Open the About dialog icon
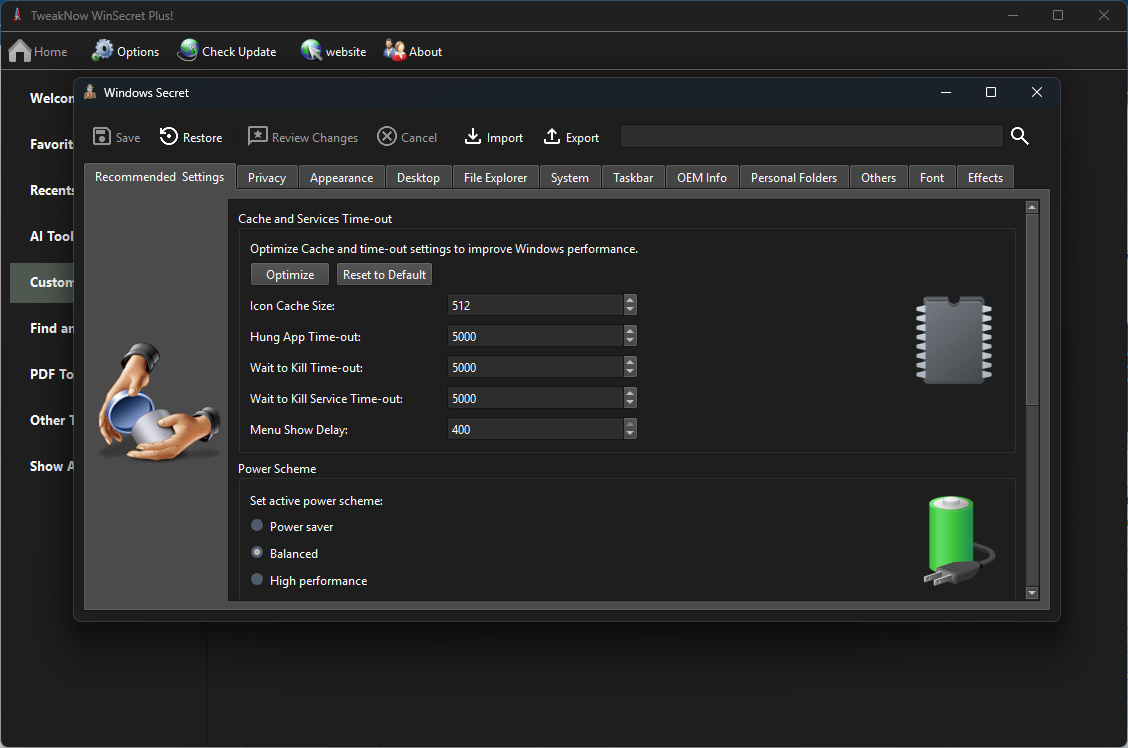 (395, 51)
